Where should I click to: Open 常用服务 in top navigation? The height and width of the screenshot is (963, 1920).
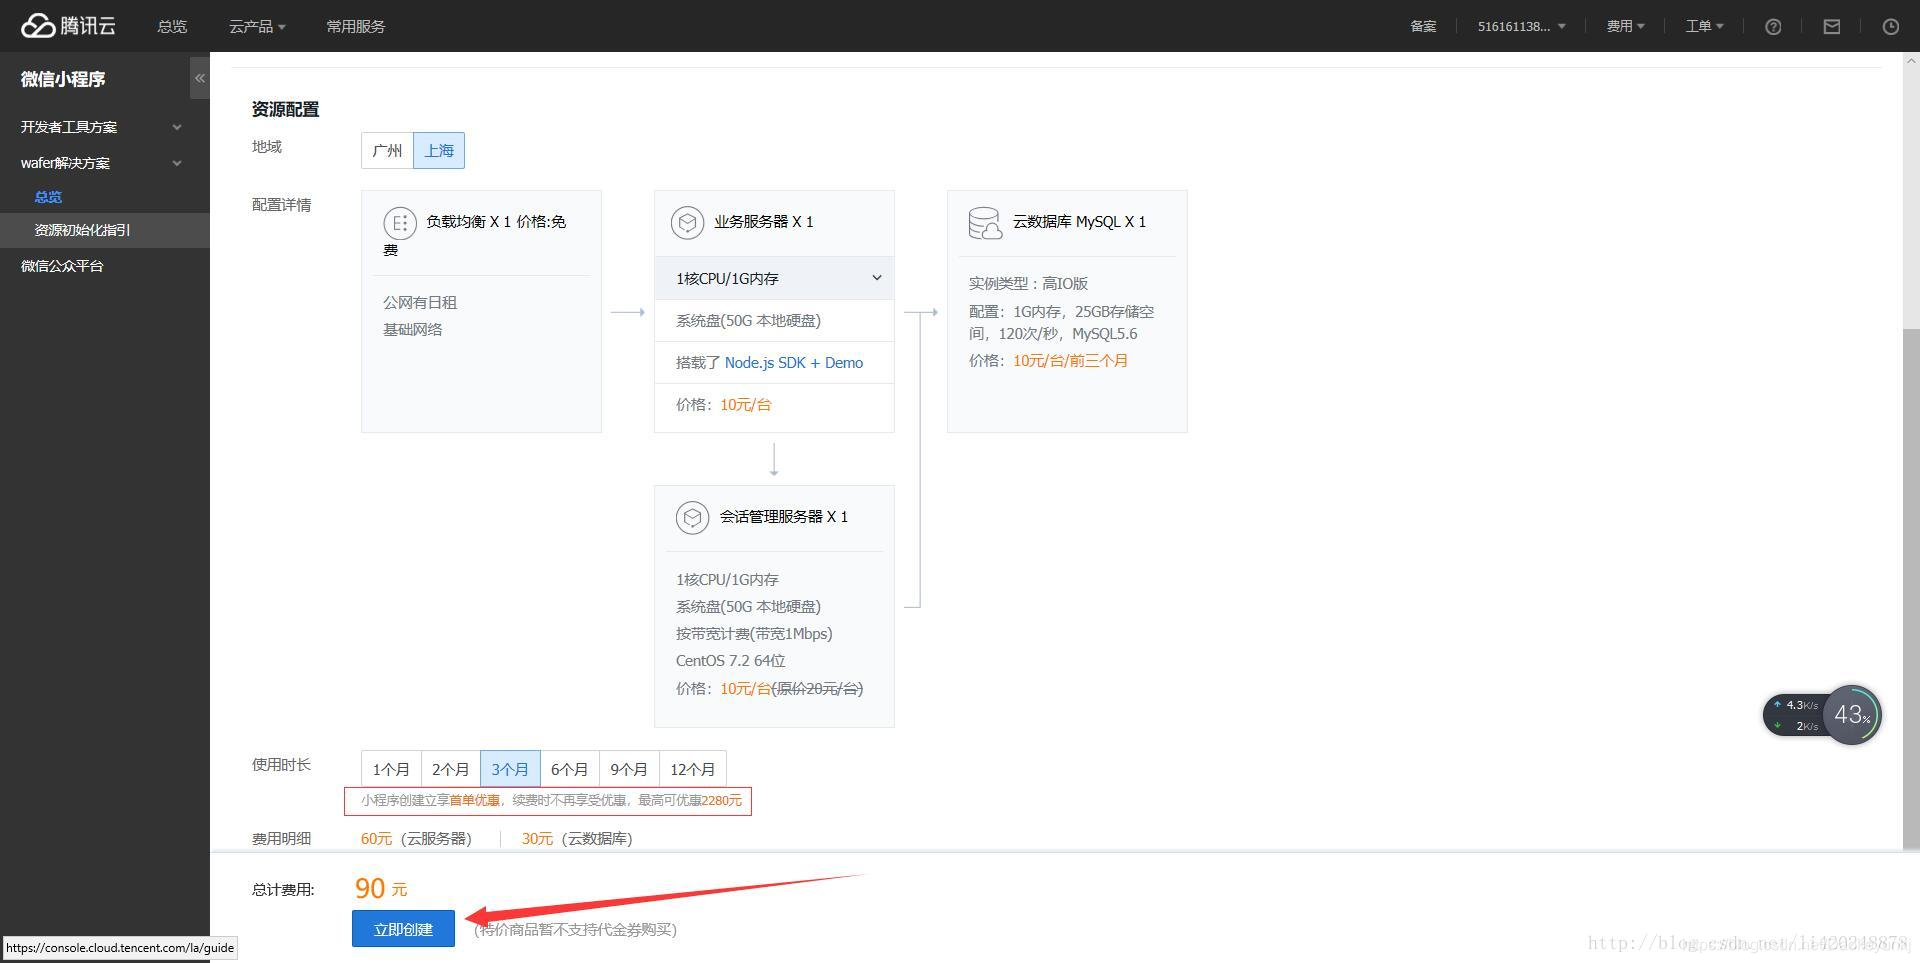pyautogui.click(x=356, y=27)
